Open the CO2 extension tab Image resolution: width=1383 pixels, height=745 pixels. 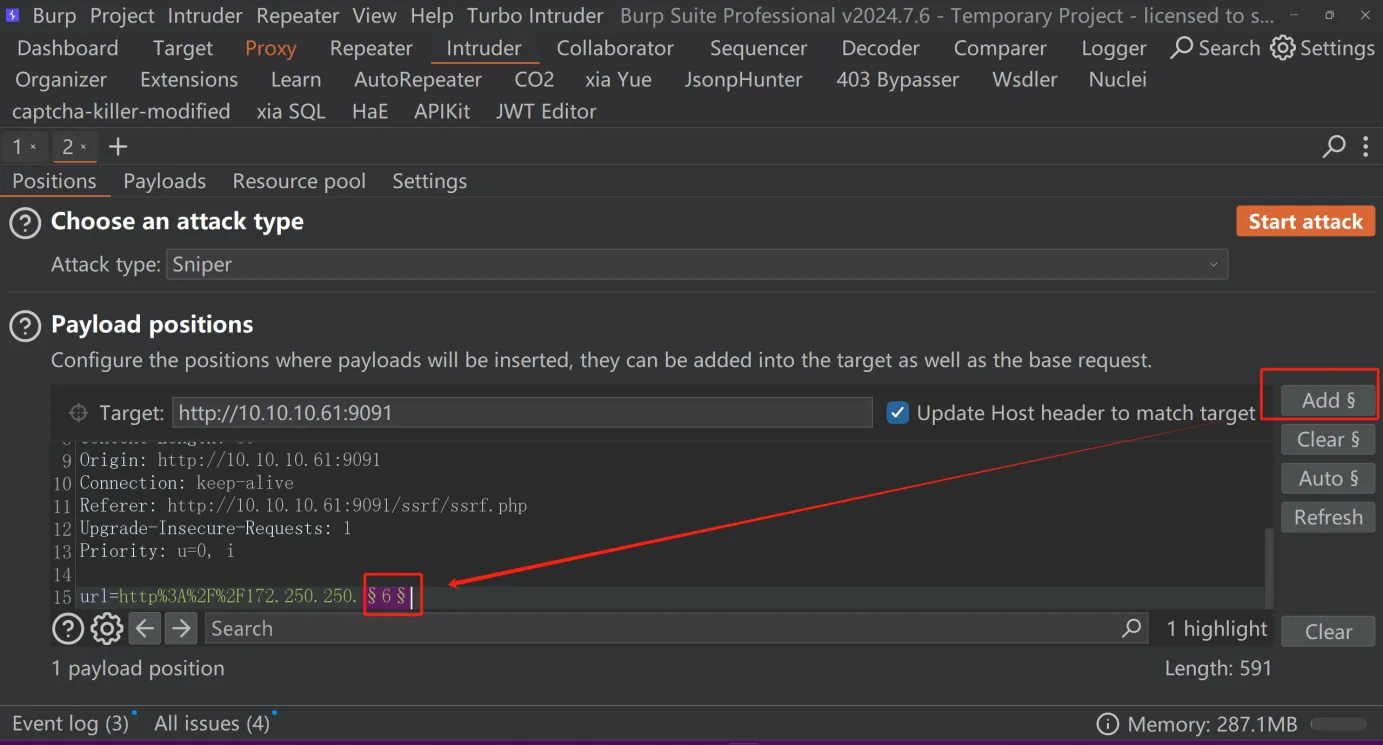pyautogui.click(x=534, y=80)
